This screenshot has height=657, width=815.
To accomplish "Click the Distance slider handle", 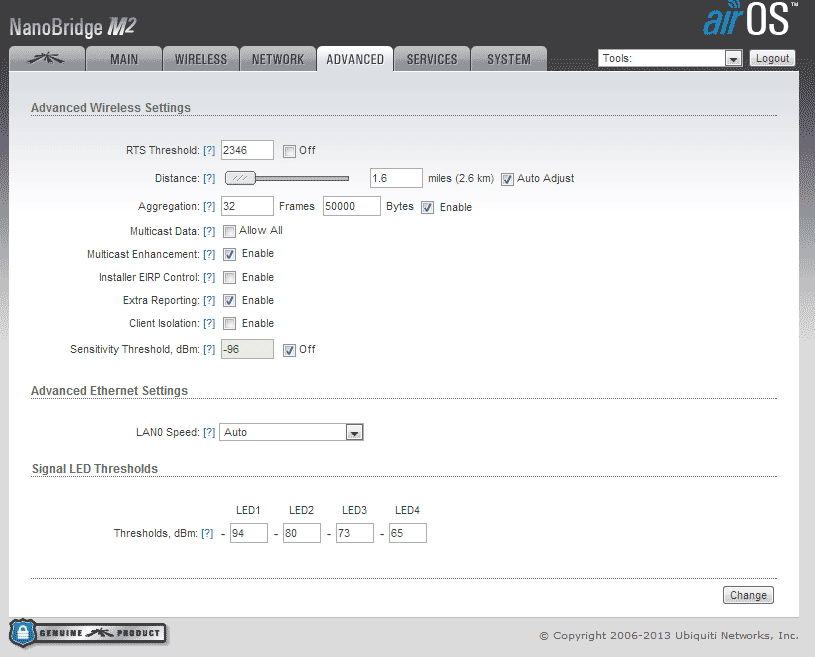I will pos(240,178).
